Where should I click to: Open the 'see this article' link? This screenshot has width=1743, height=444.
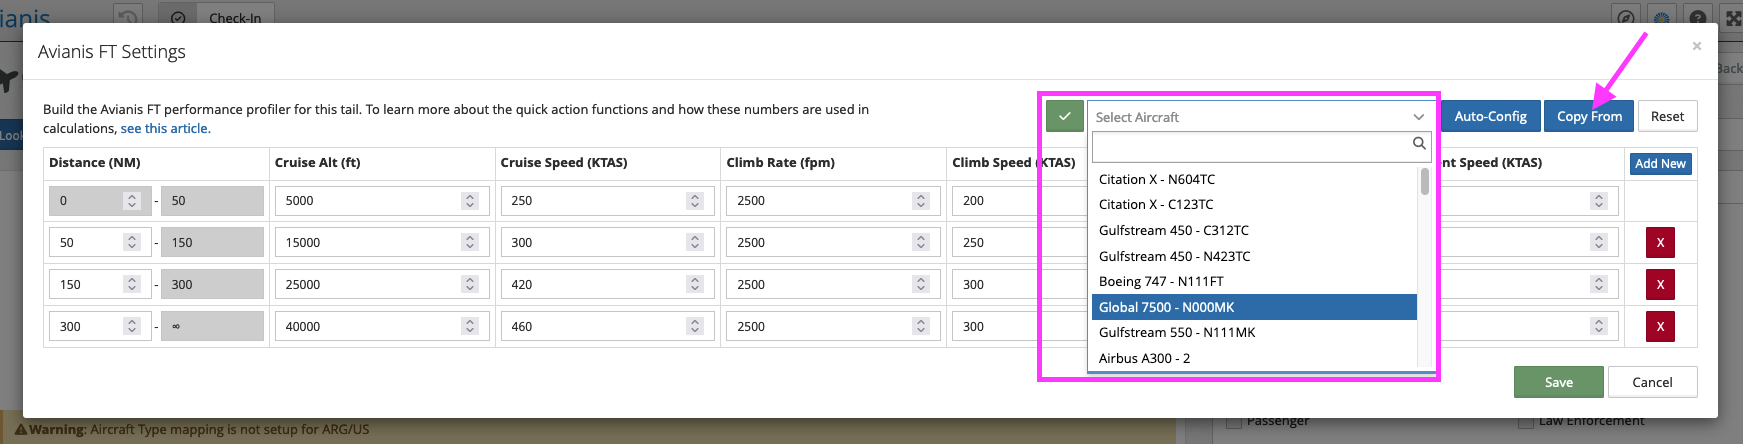[x=165, y=128]
